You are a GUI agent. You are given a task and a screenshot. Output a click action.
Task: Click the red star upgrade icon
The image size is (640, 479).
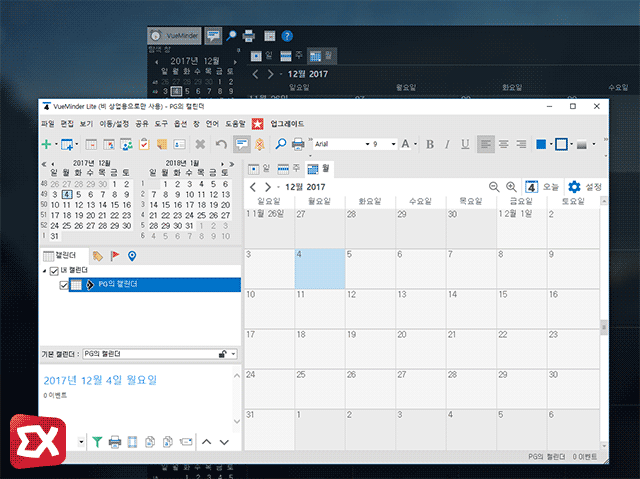(x=258, y=124)
